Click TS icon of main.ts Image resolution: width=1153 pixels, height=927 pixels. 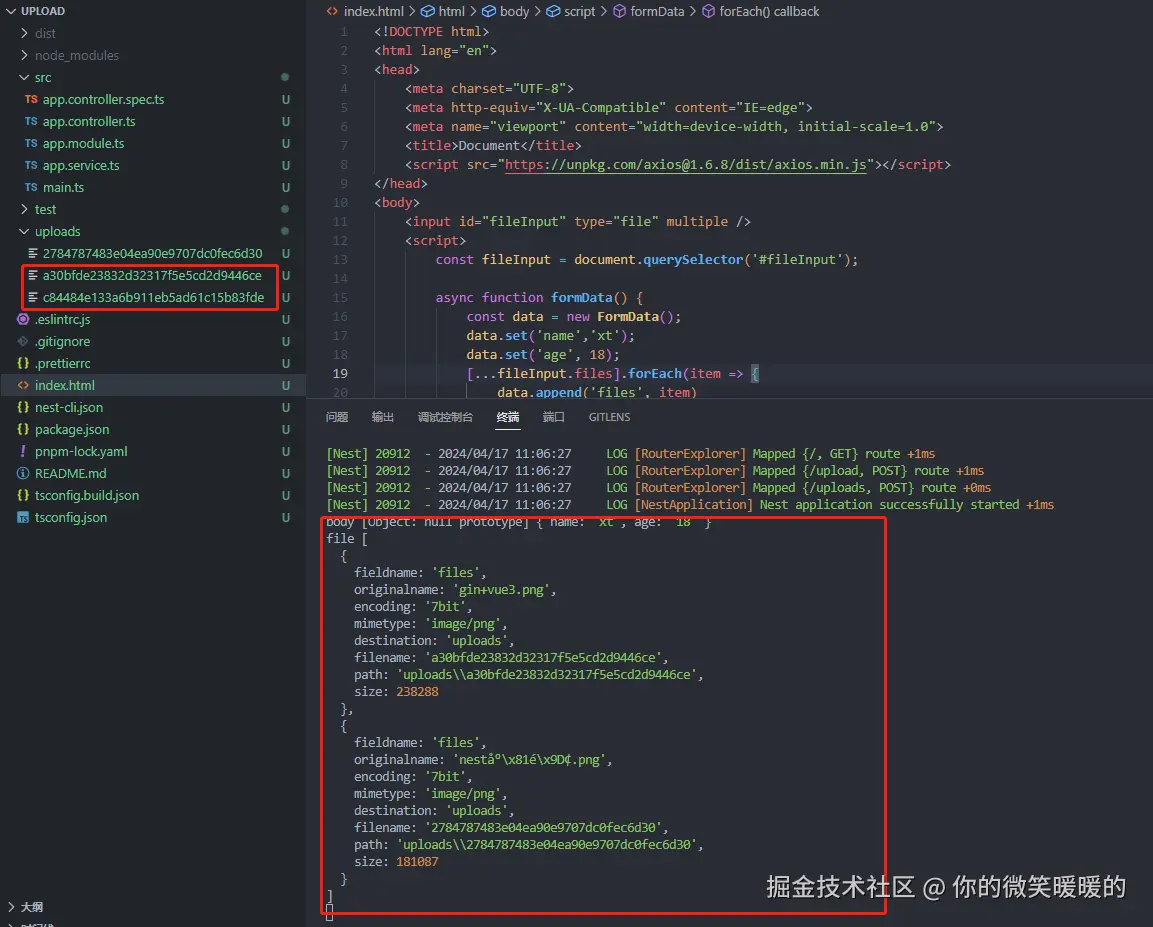(x=31, y=187)
